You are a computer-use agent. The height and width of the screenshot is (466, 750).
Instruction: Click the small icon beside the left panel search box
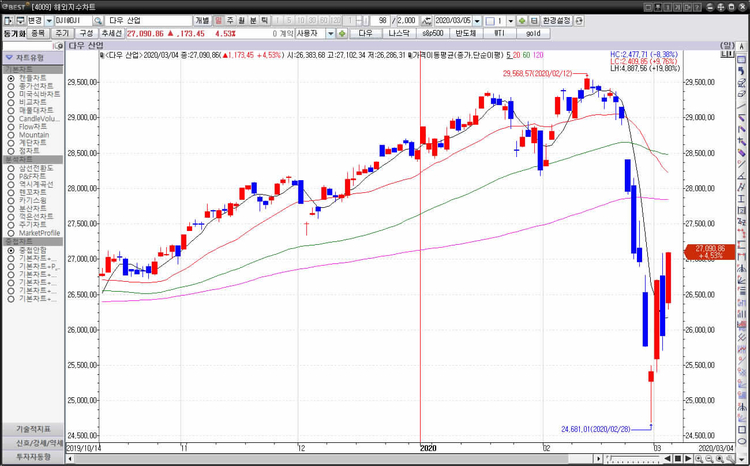click(x=59, y=46)
